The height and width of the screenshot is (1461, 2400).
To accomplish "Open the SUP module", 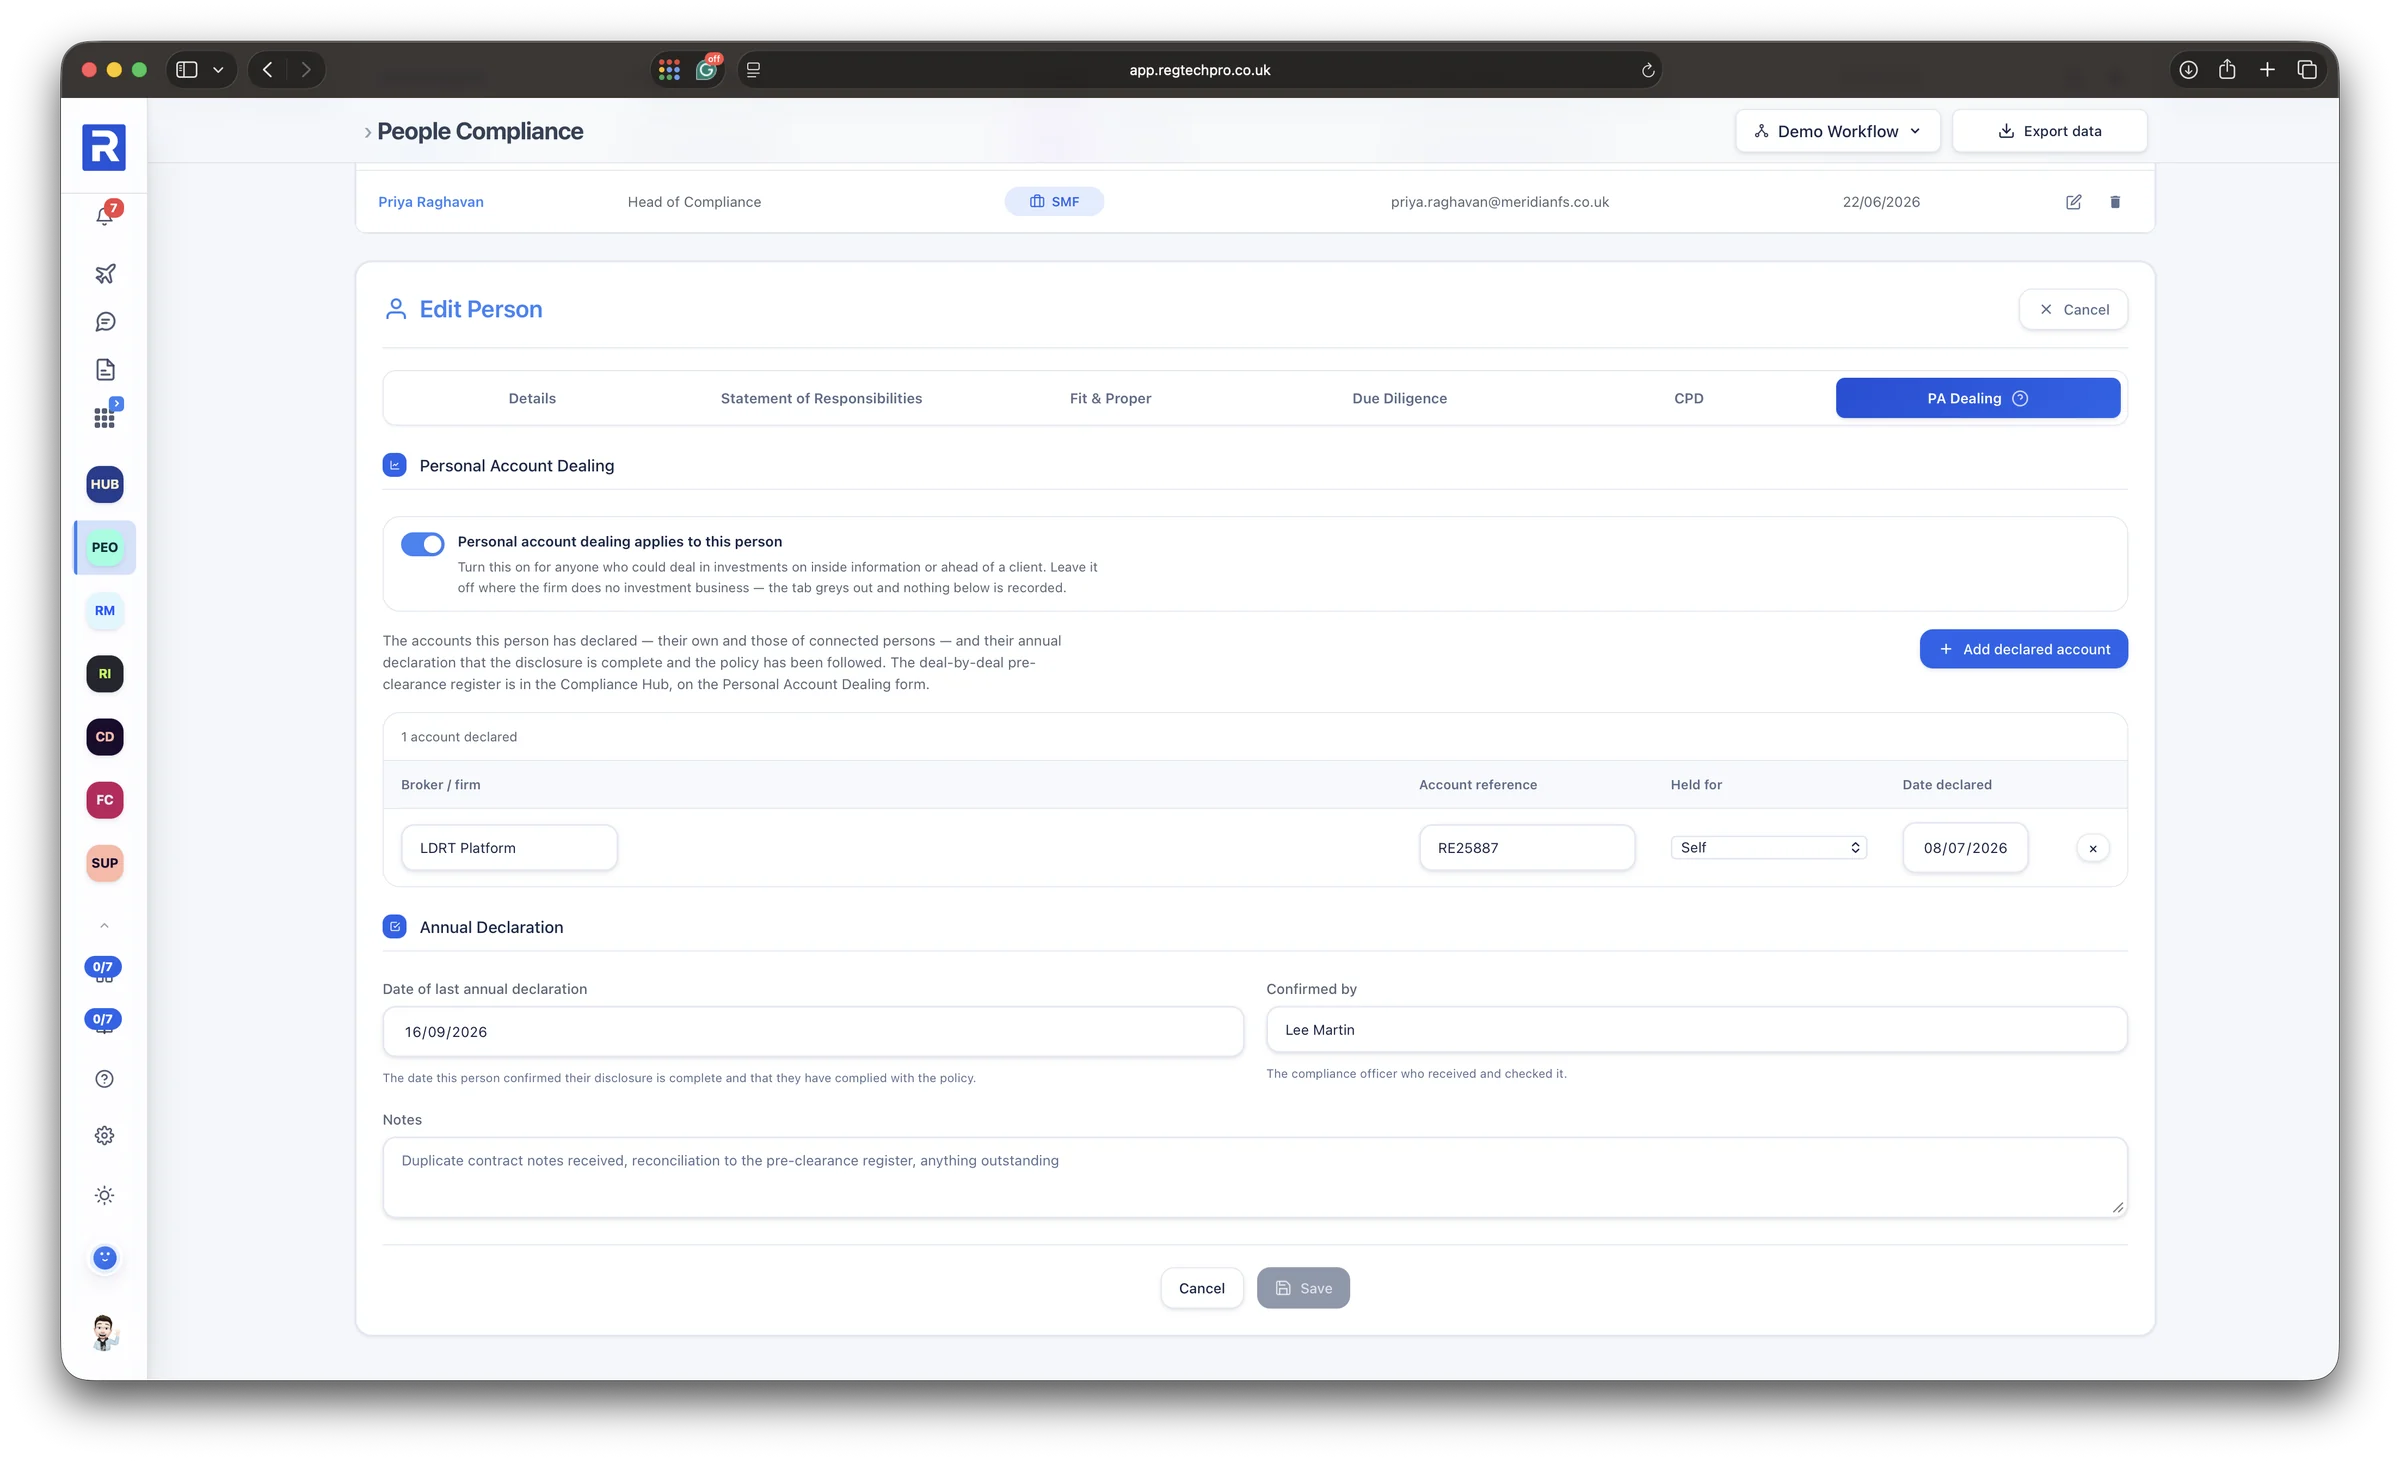I will (105, 863).
